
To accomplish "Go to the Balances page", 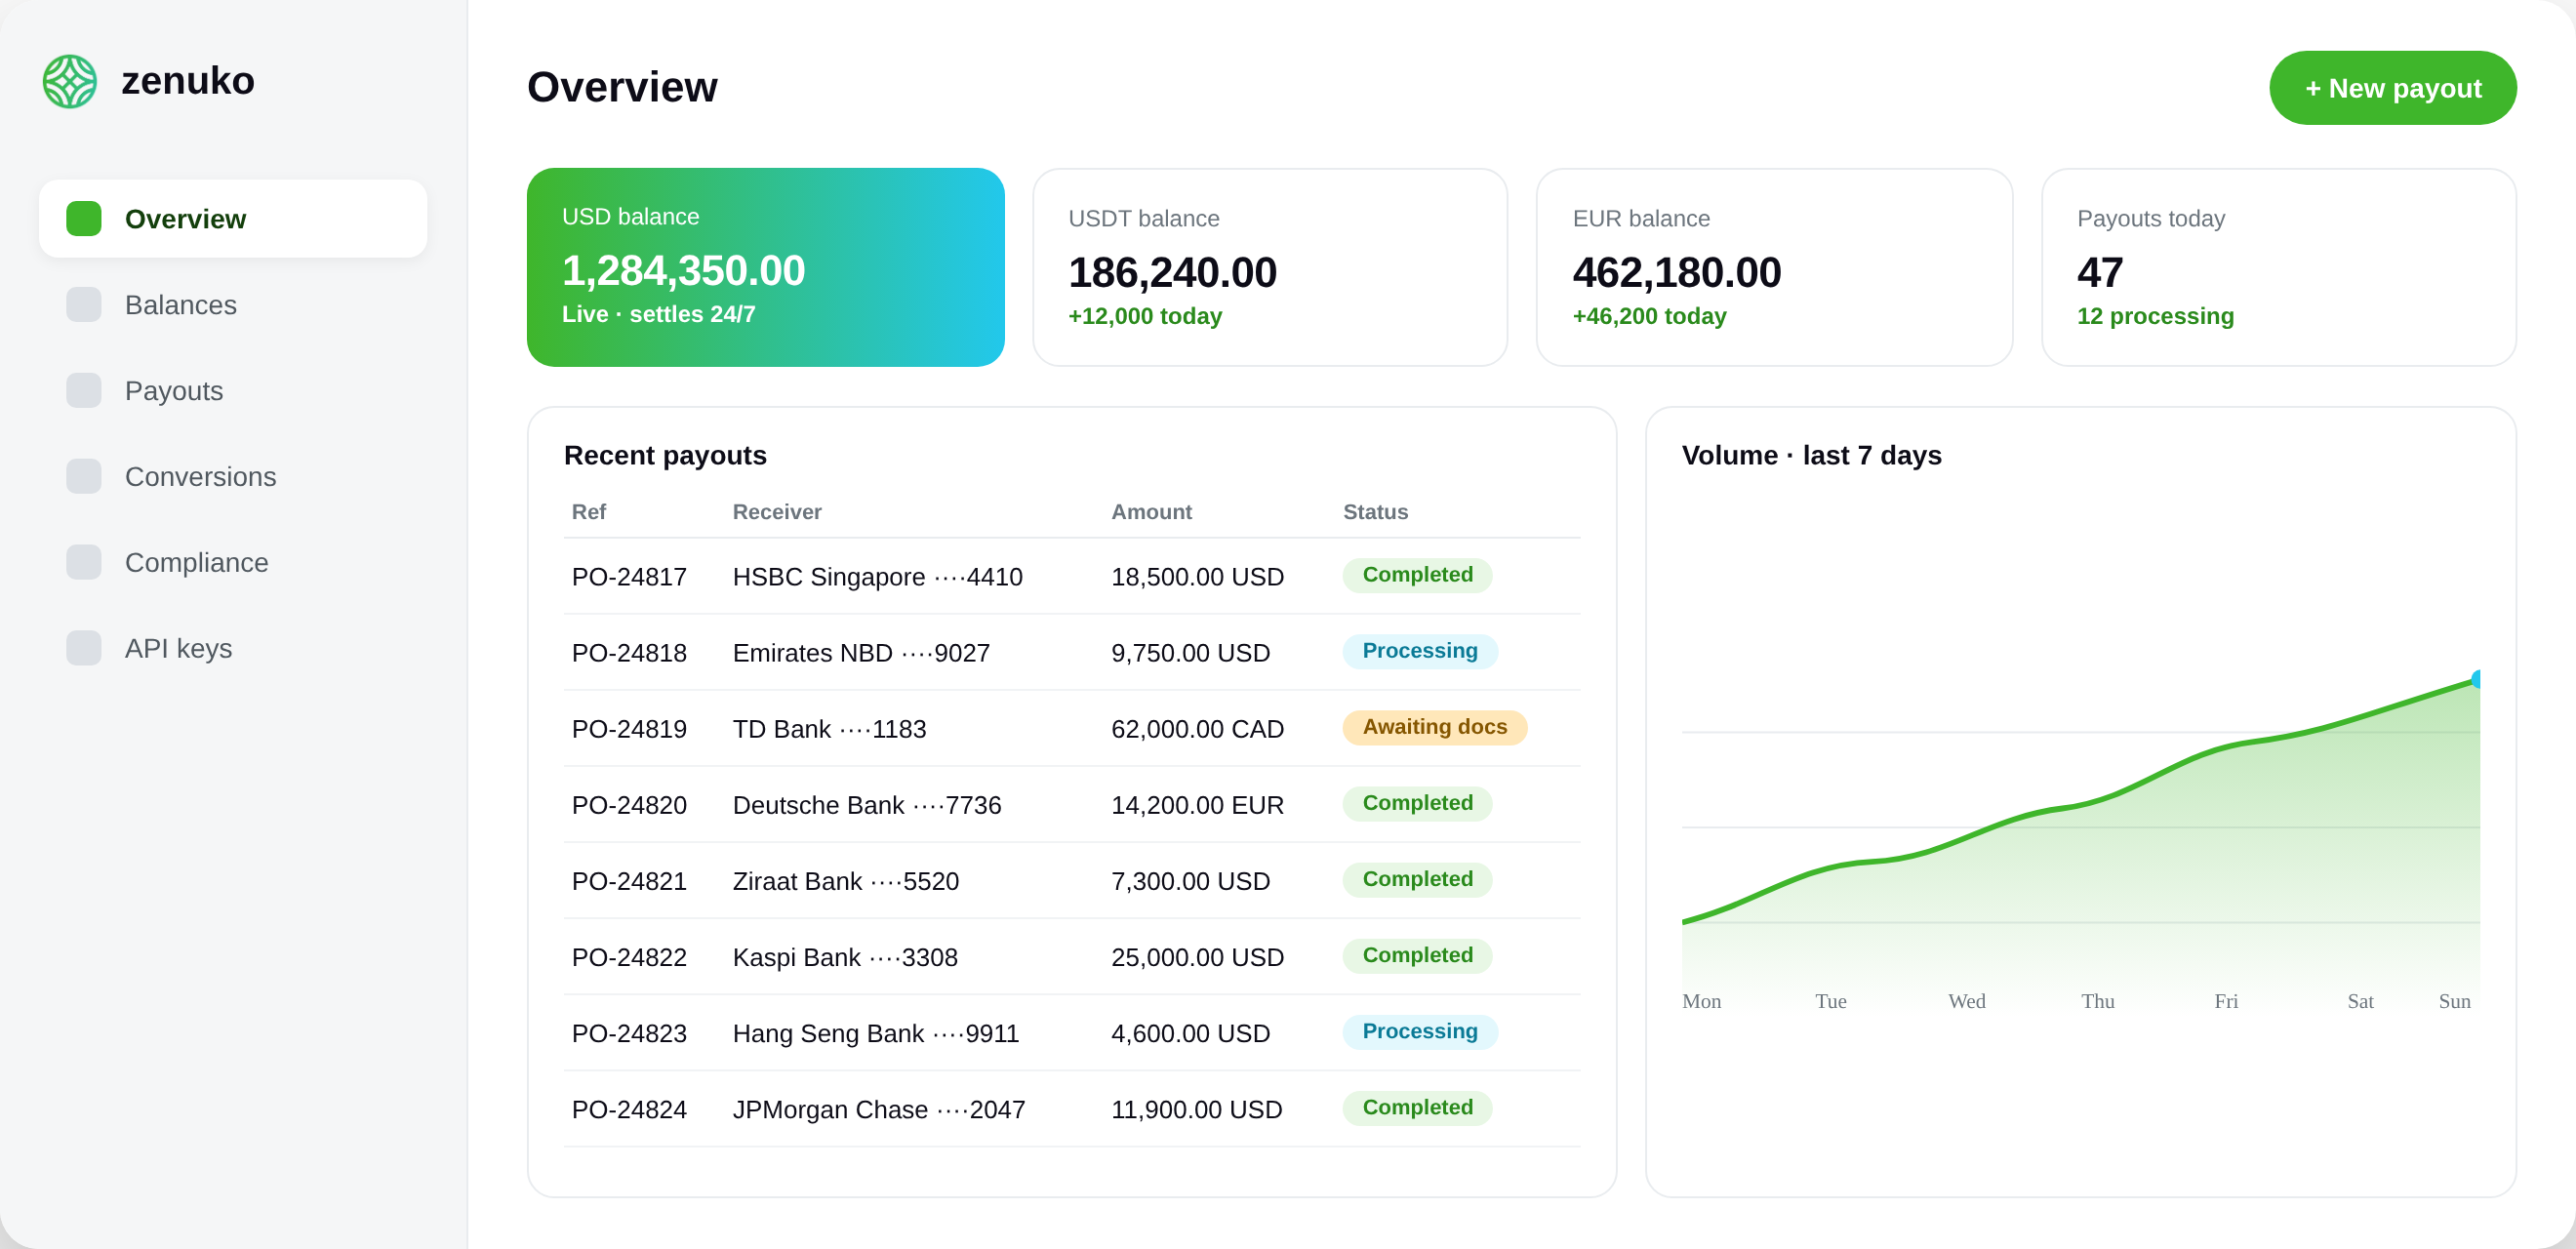I will click(233, 304).
